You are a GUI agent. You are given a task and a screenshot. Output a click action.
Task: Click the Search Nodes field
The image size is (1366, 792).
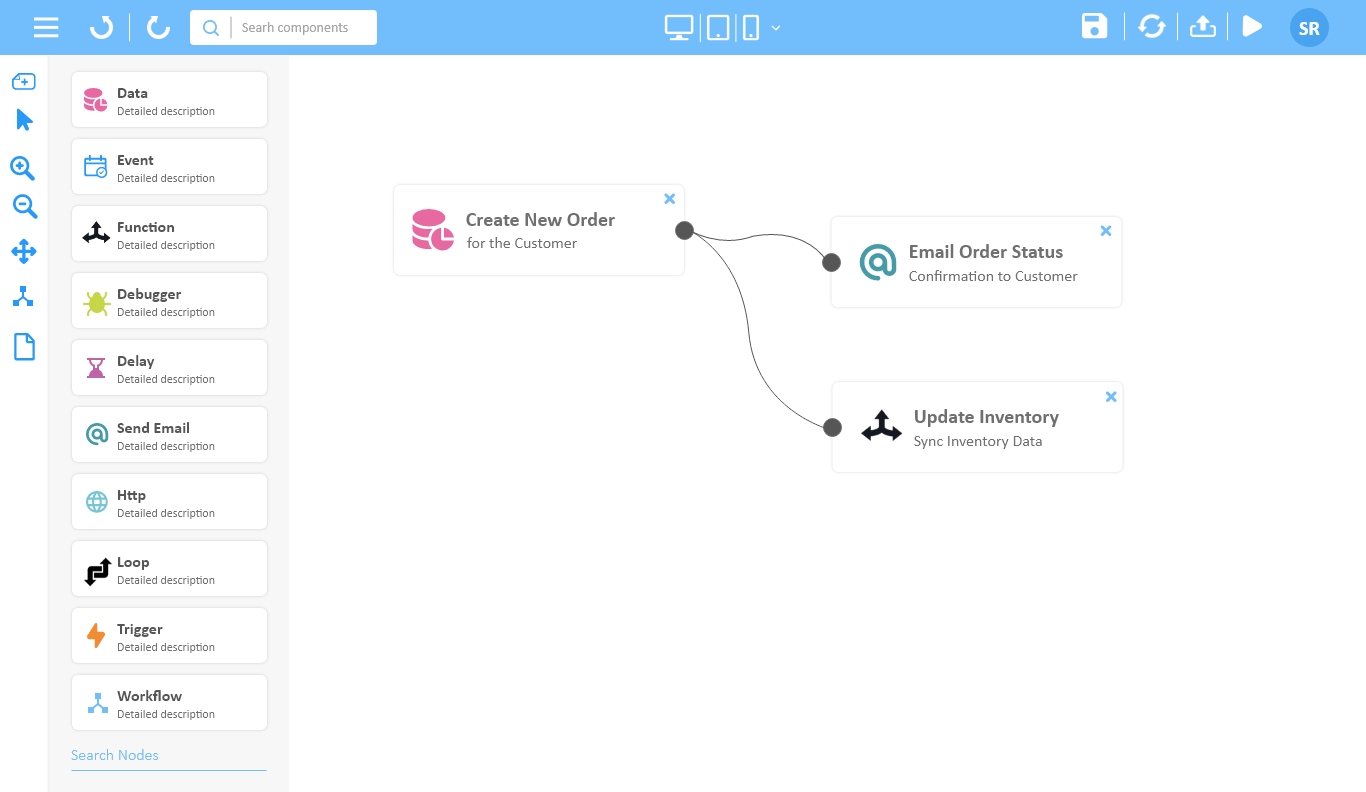pyautogui.click(x=168, y=756)
